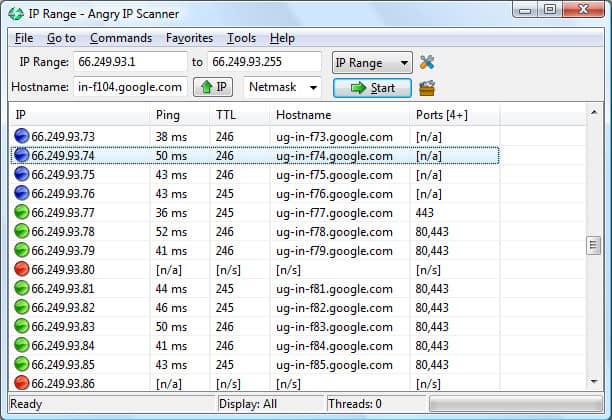Click the green status icon for 66.249.93.78
The width and height of the screenshot is (612, 420).
click(x=21, y=231)
